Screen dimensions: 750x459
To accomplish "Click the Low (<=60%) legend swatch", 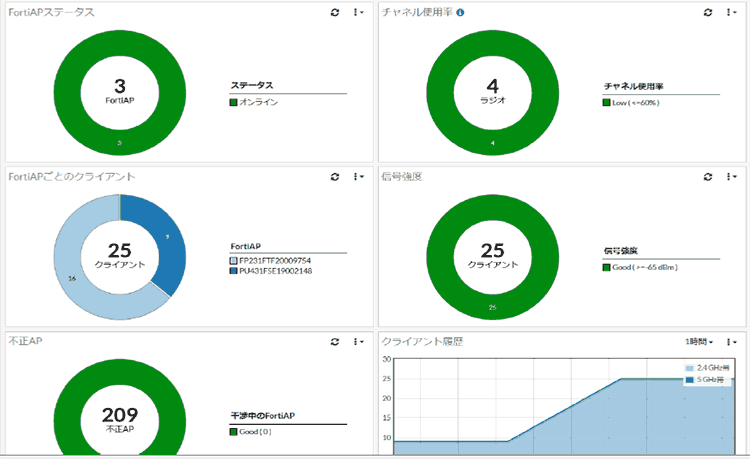I will [x=607, y=103].
